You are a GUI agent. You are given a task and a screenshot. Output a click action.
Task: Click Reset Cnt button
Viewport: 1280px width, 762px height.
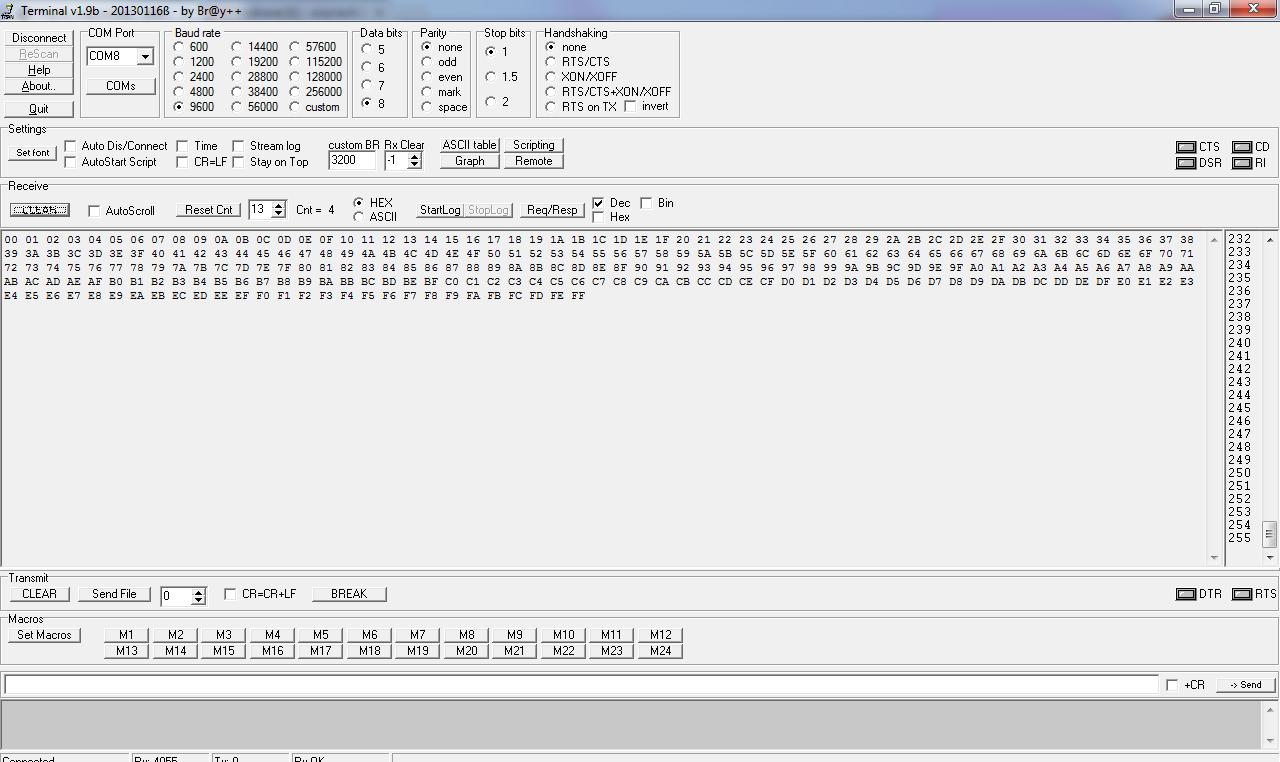(x=209, y=210)
